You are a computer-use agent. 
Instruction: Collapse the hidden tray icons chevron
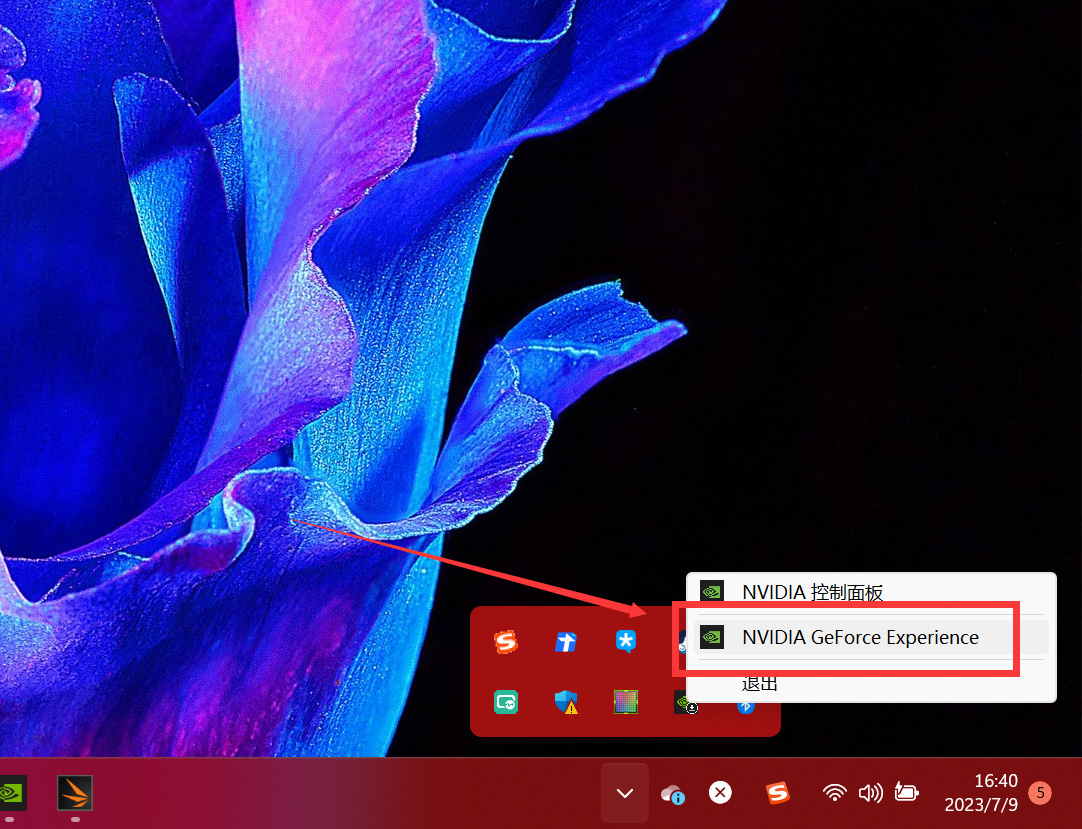coord(625,793)
